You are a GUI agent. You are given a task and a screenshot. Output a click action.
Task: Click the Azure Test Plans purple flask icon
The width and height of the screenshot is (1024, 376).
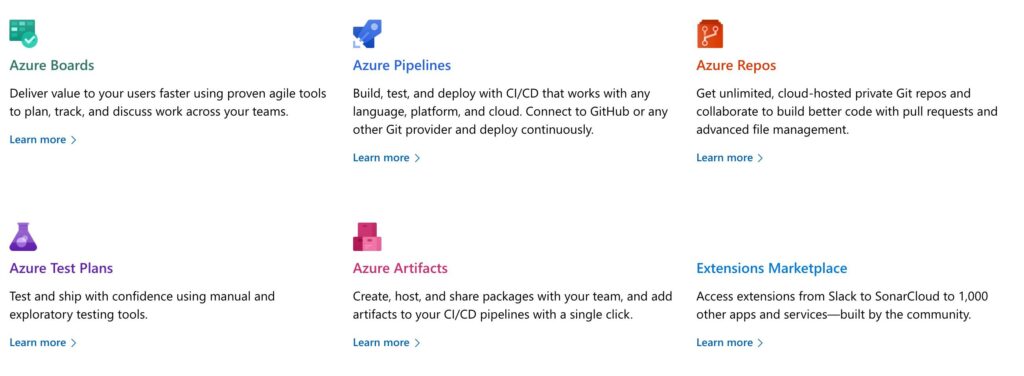tap(23, 236)
